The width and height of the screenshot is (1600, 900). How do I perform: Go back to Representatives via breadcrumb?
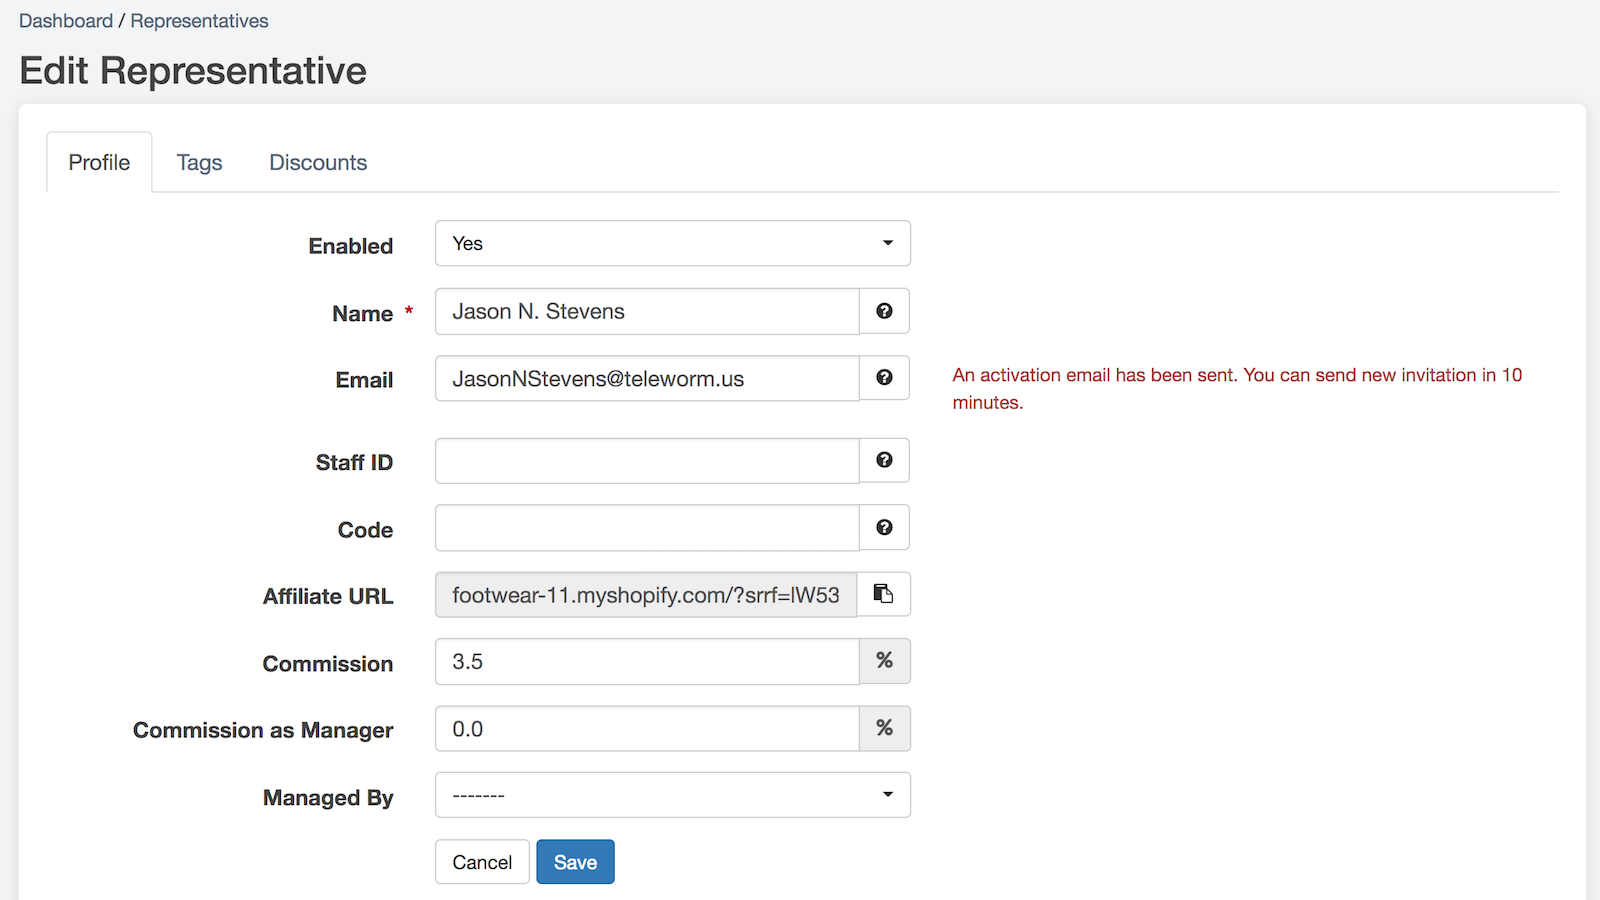pyautogui.click(x=199, y=20)
